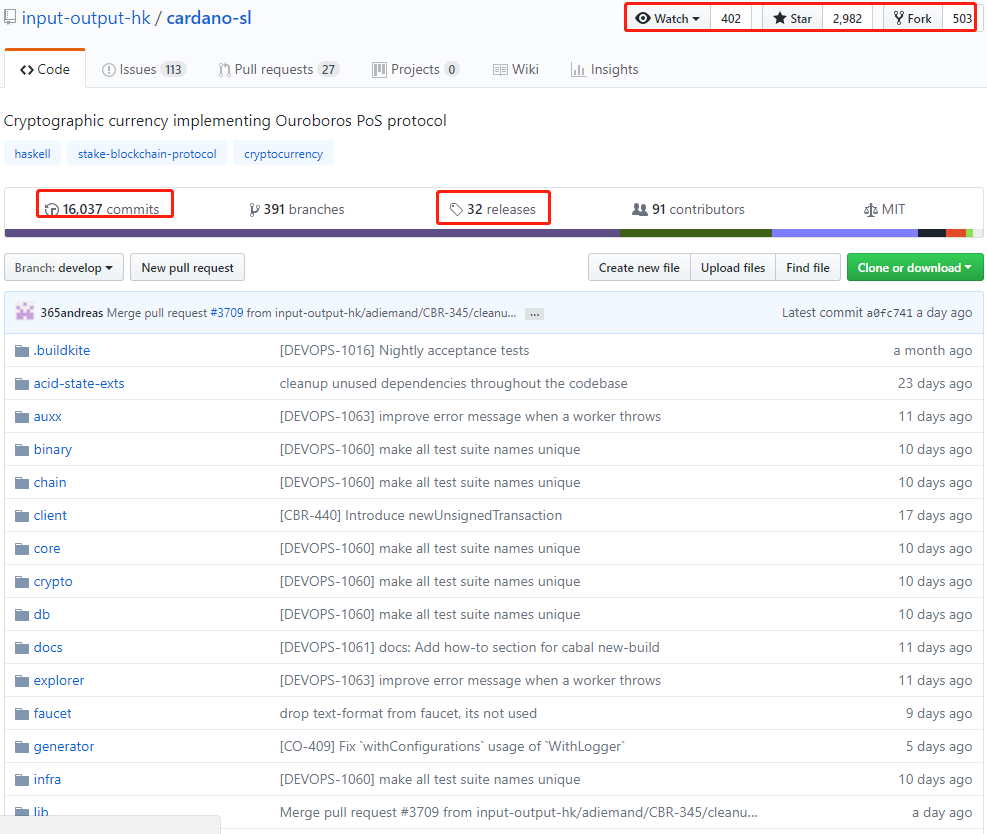
Task: Switch to the Code tab
Action: point(45,69)
